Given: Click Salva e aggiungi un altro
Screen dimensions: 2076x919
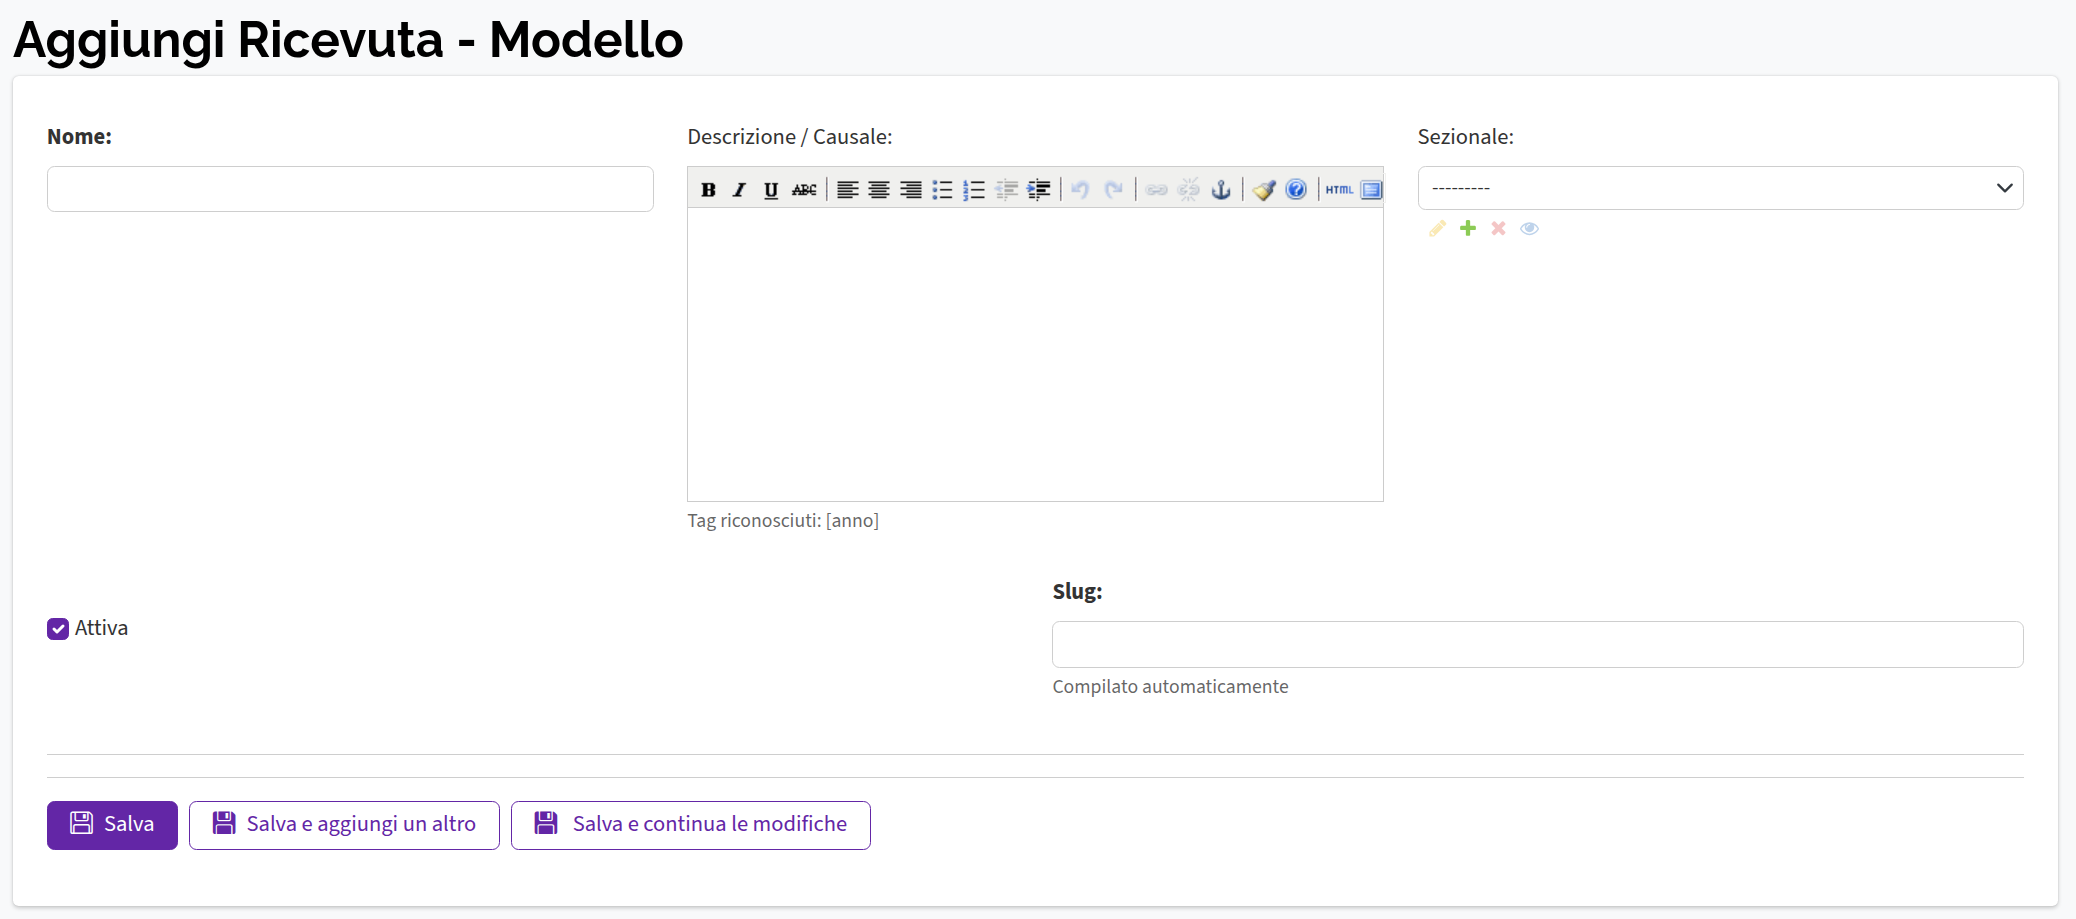Looking at the screenshot, I should [344, 825].
